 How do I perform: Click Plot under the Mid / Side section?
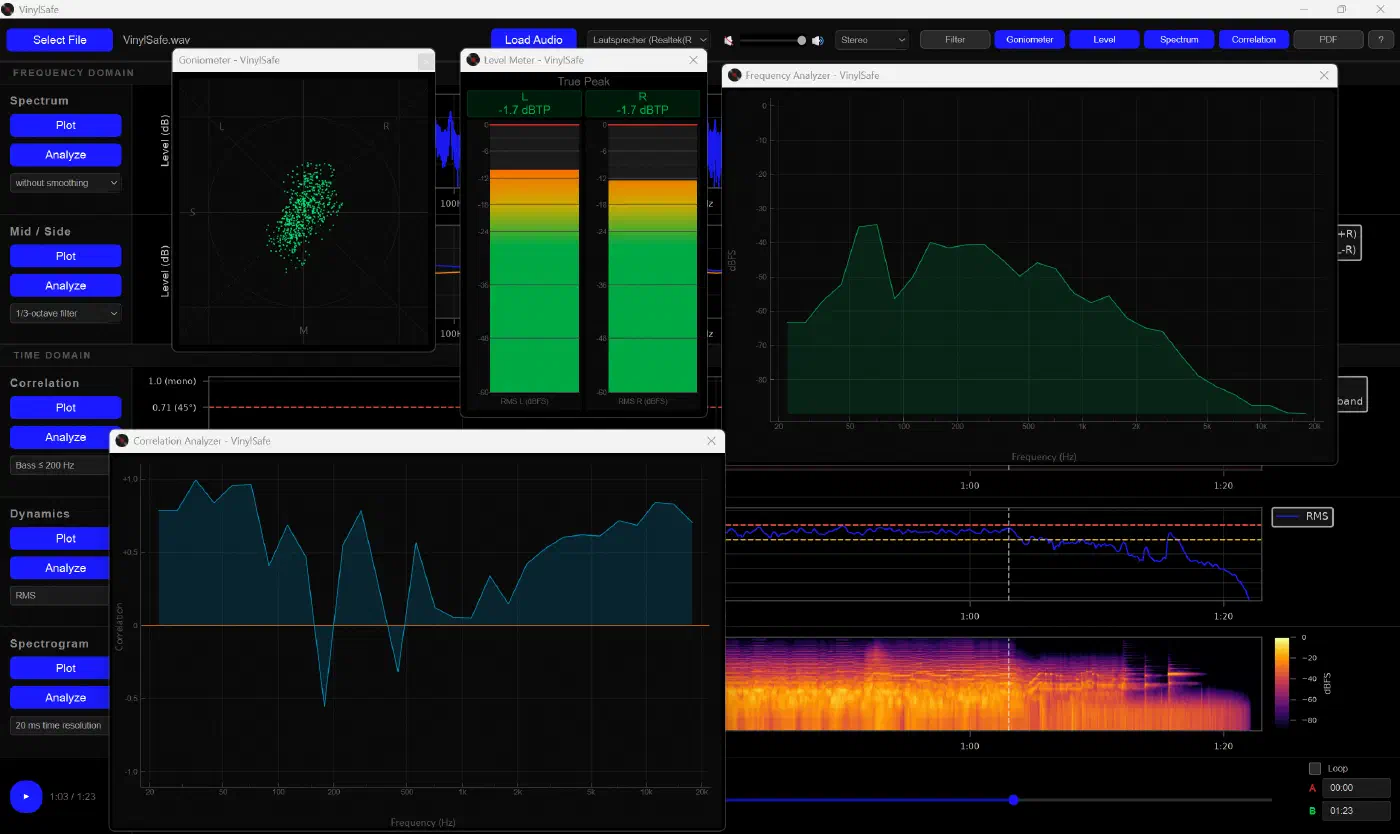point(66,256)
